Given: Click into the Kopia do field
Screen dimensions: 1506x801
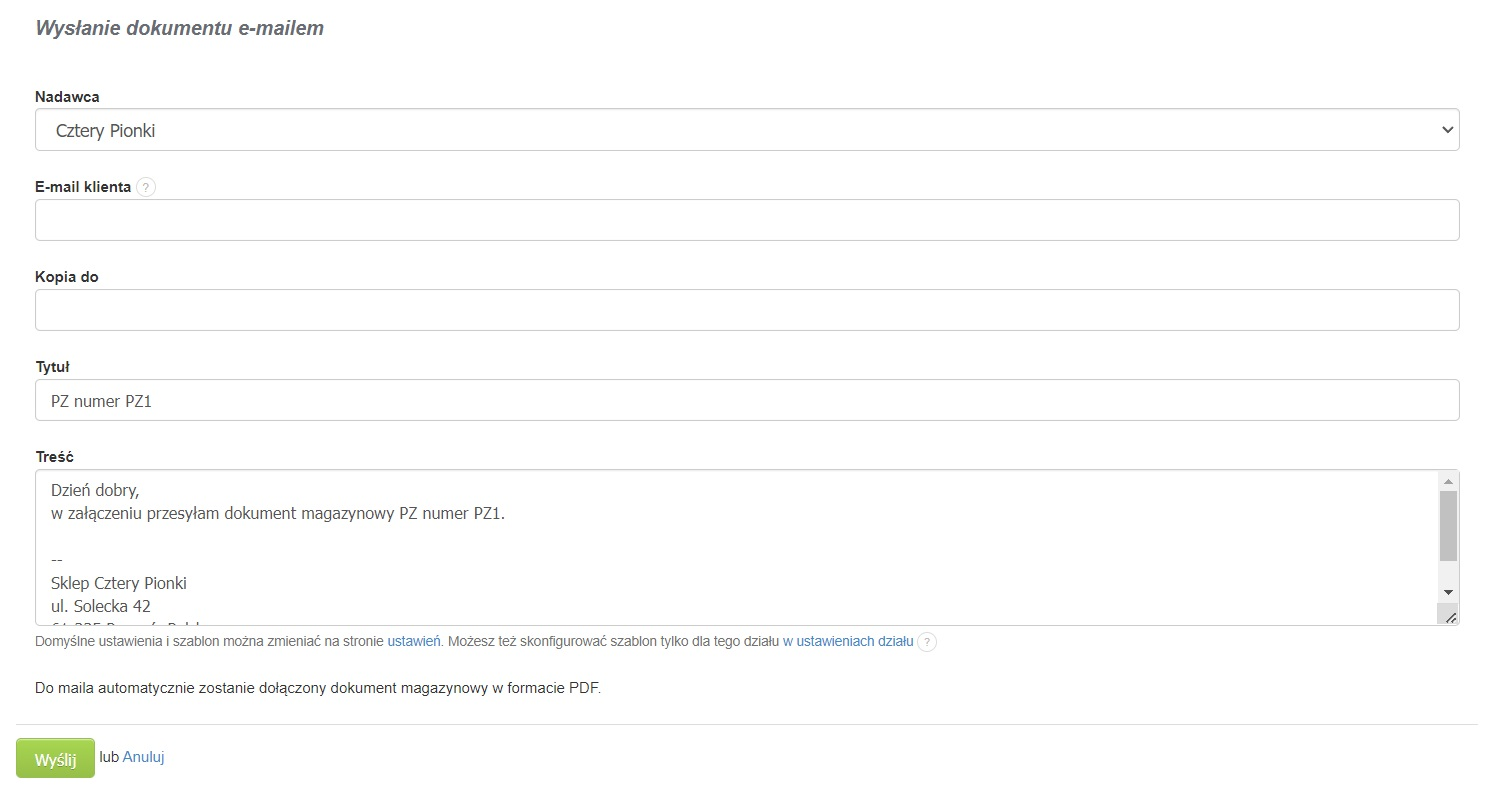Looking at the screenshot, I should click(747, 310).
